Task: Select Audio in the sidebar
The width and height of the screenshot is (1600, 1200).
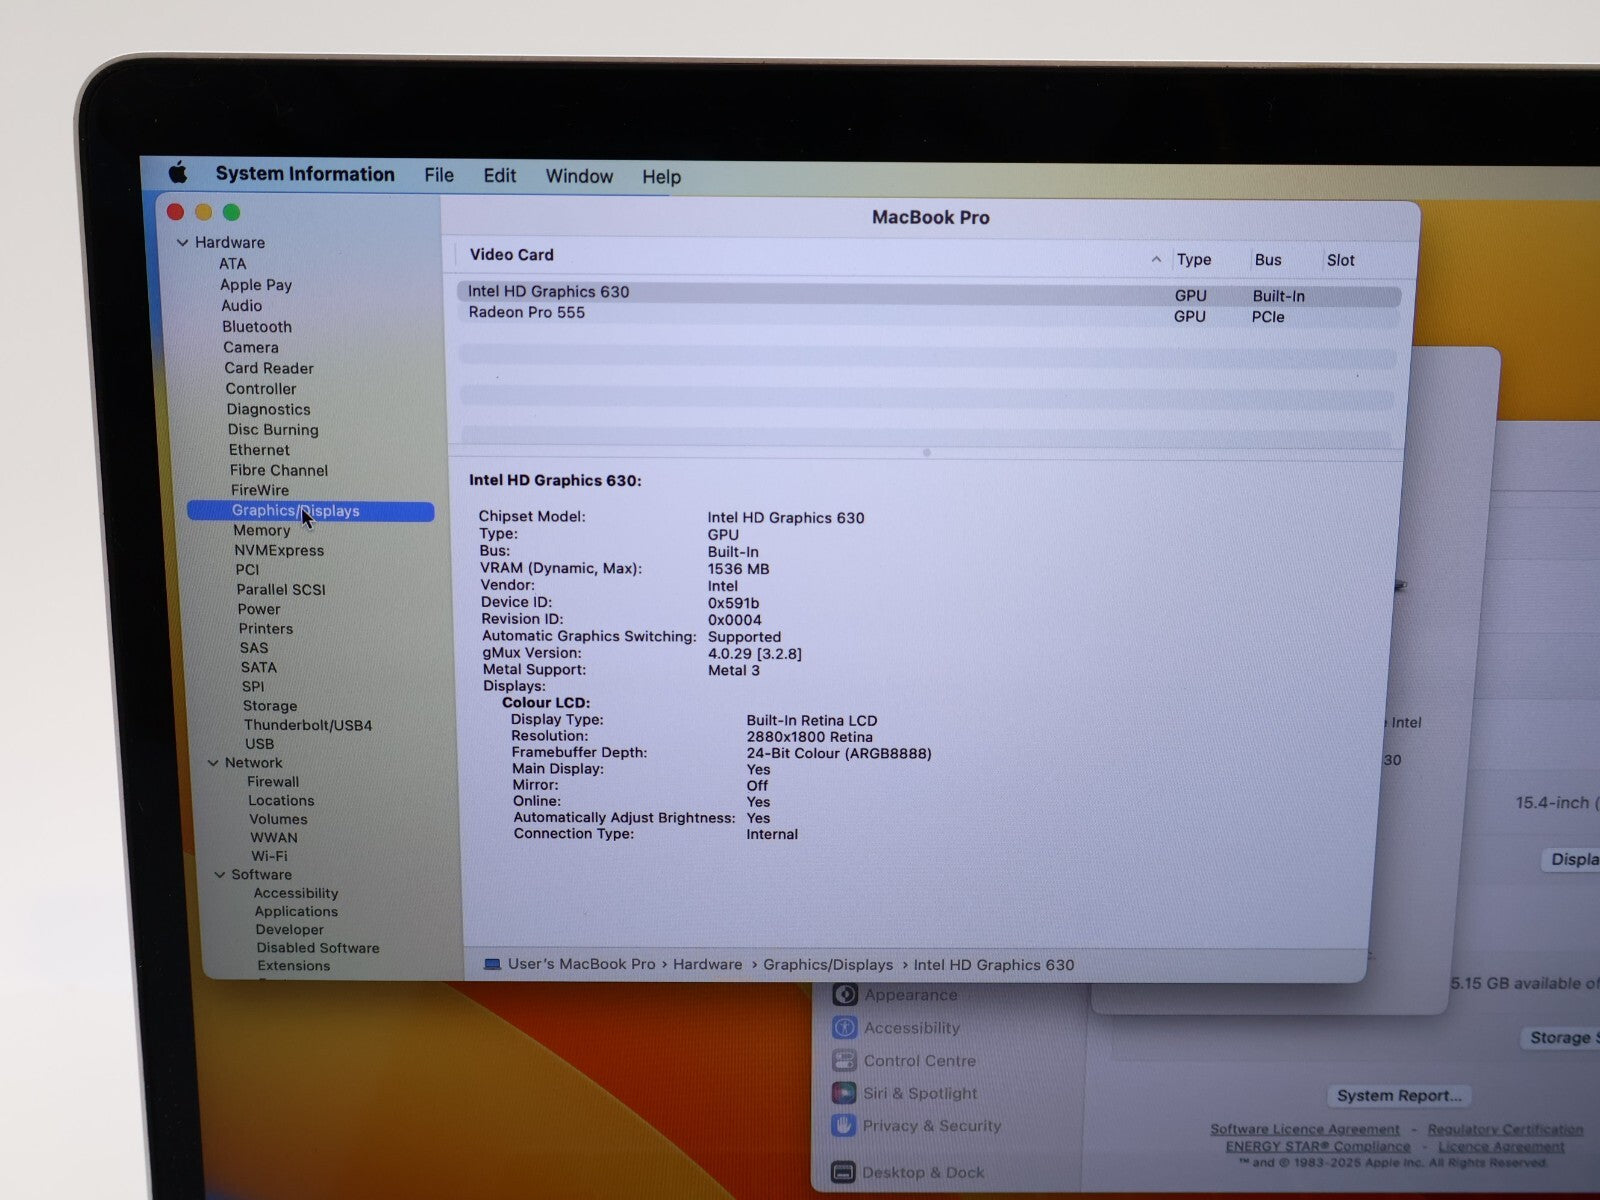Action: (241, 306)
